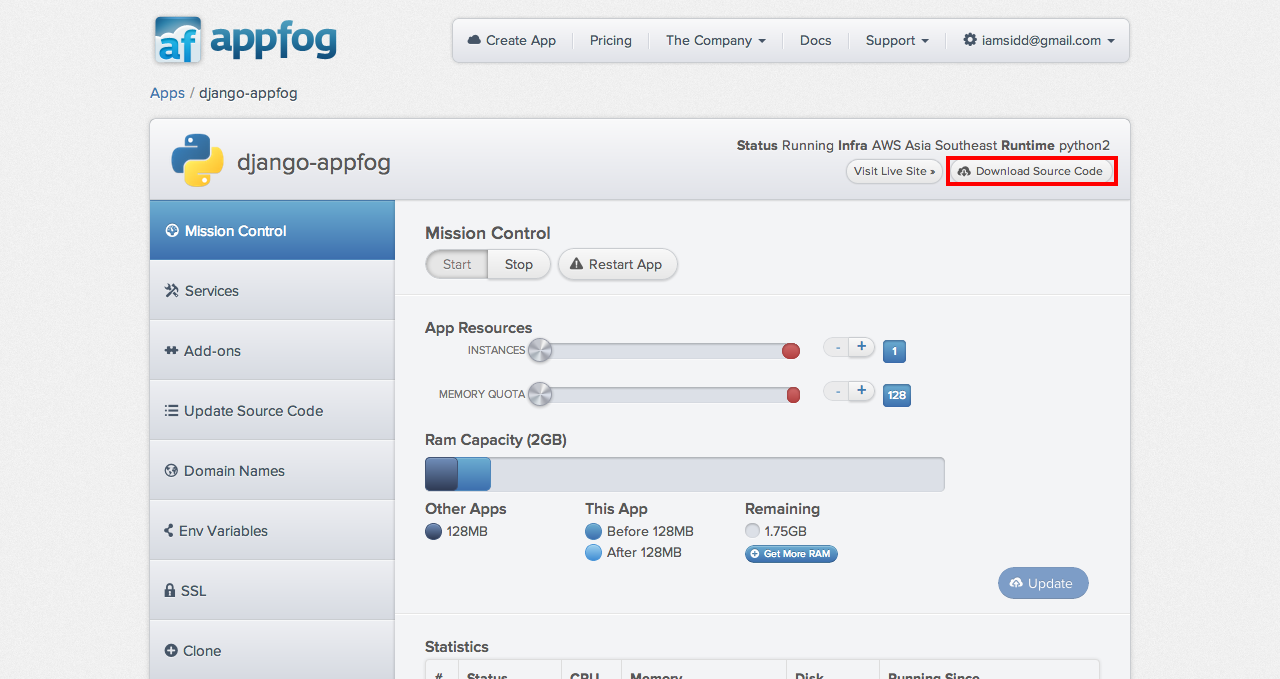Decrease instances with the minus button
Viewport: 1280px width, 679px height.
(x=837, y=347)
